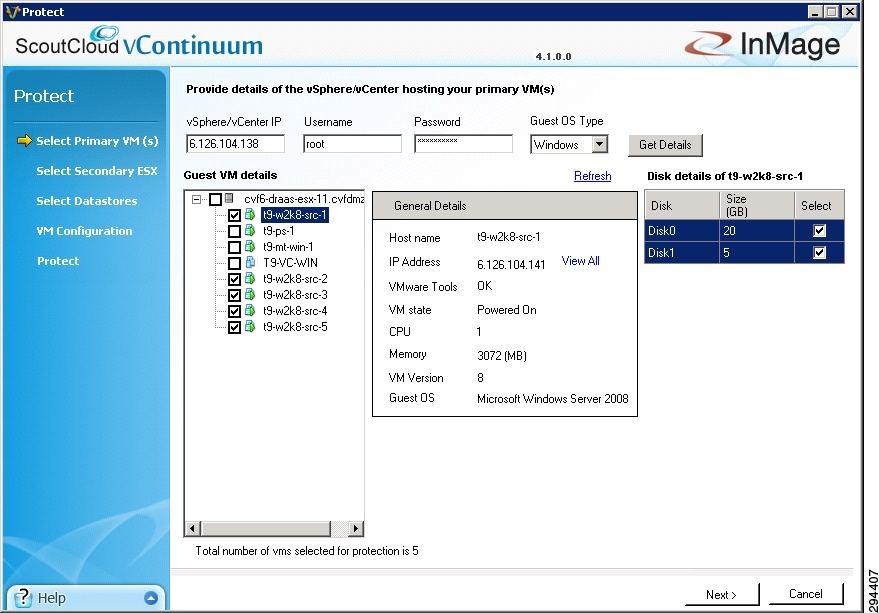Go to Select Primary VM(s) step
Image resolution: width=879 pixels, height=613 pixels.
coord(97,141)
